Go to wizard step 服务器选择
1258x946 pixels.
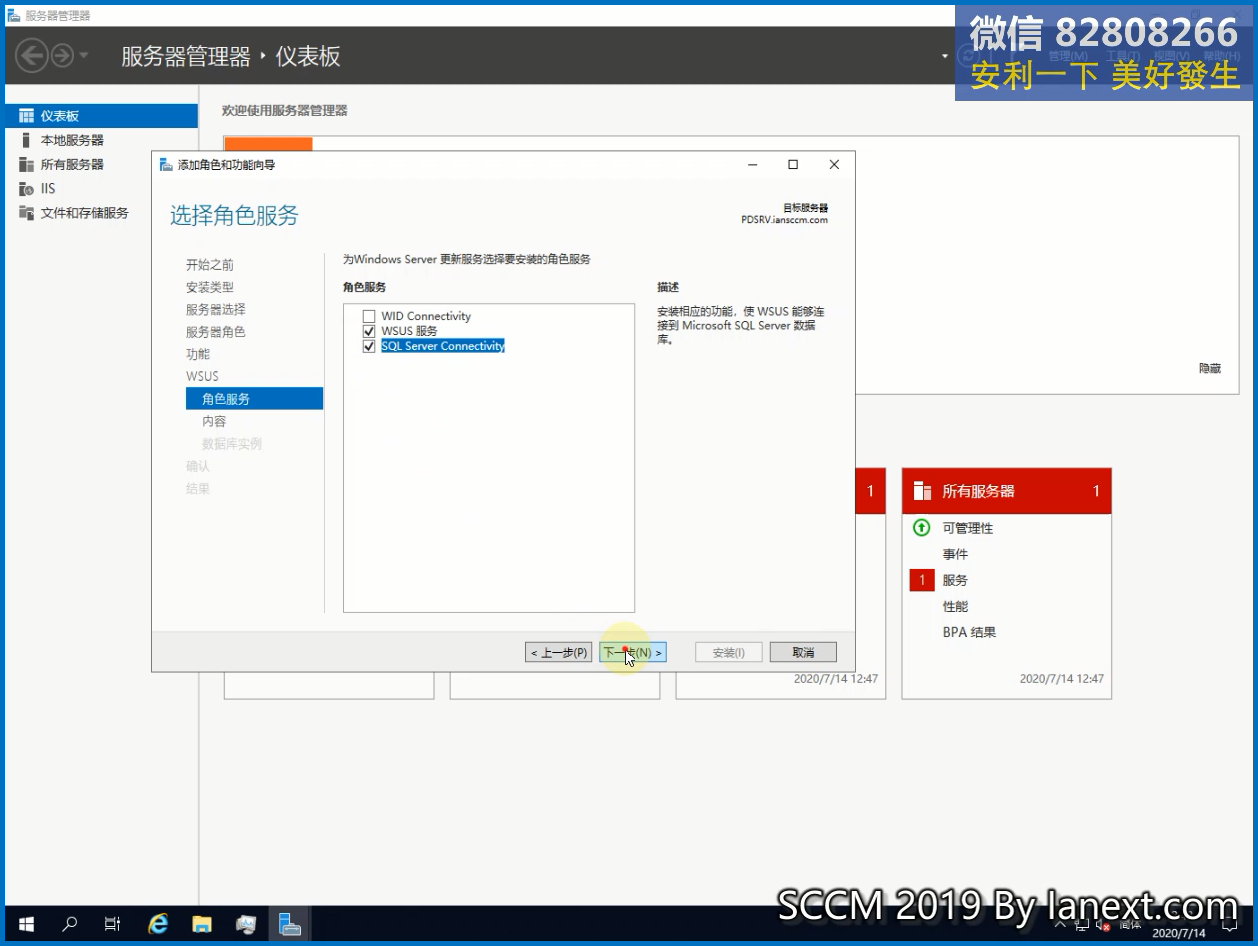coord(215,310)
